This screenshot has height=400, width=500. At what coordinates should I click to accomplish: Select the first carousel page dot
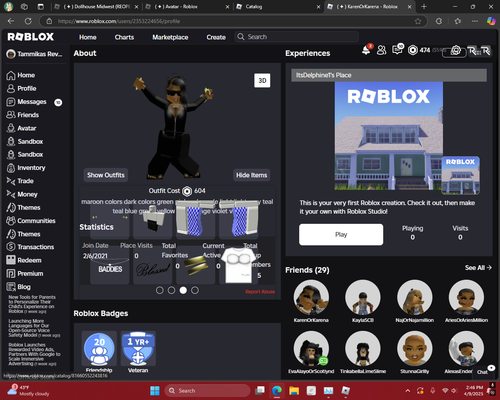pyautogui.click(x=160, y=290)
